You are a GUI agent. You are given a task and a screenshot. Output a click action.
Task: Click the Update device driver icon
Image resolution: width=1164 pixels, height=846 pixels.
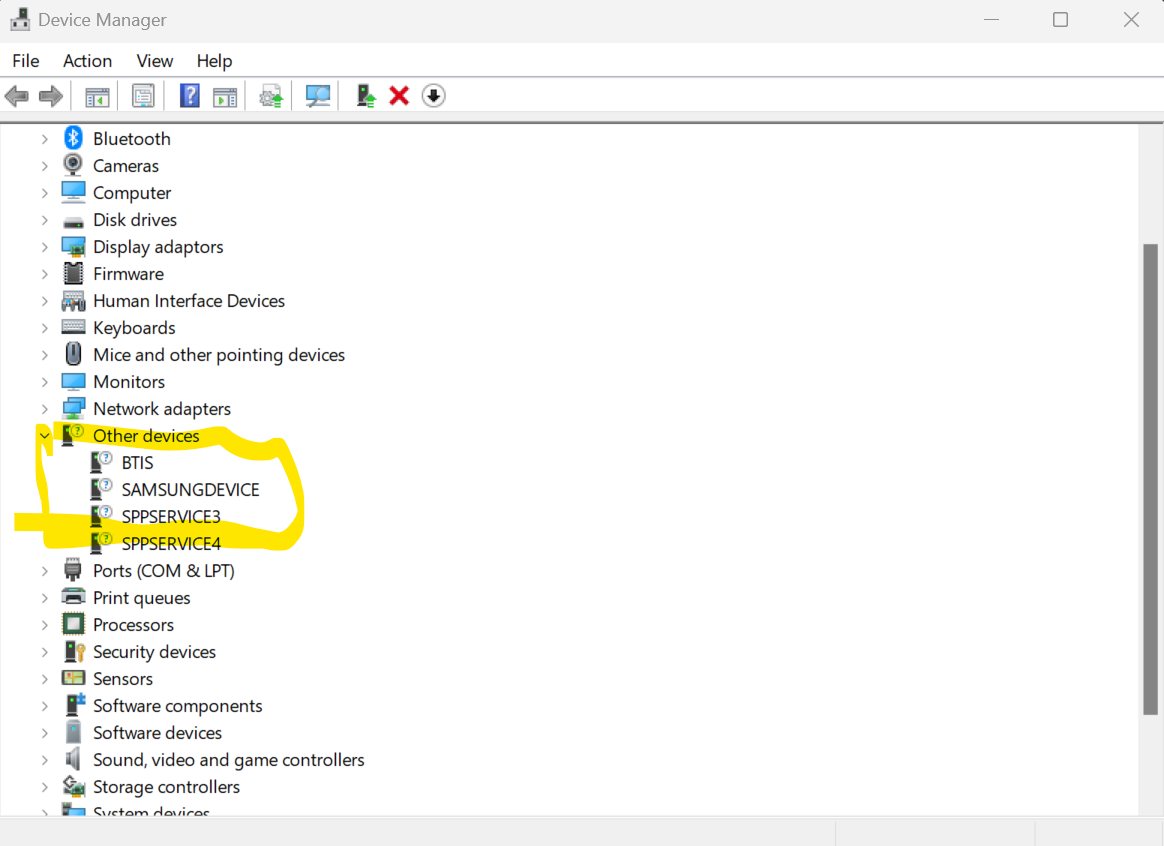coord(271,96)
